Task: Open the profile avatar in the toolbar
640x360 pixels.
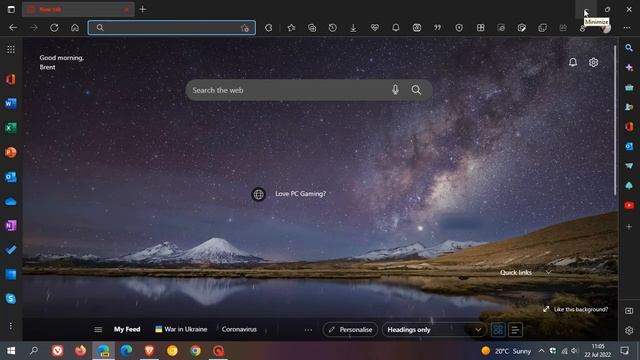Action: (607, 28)
